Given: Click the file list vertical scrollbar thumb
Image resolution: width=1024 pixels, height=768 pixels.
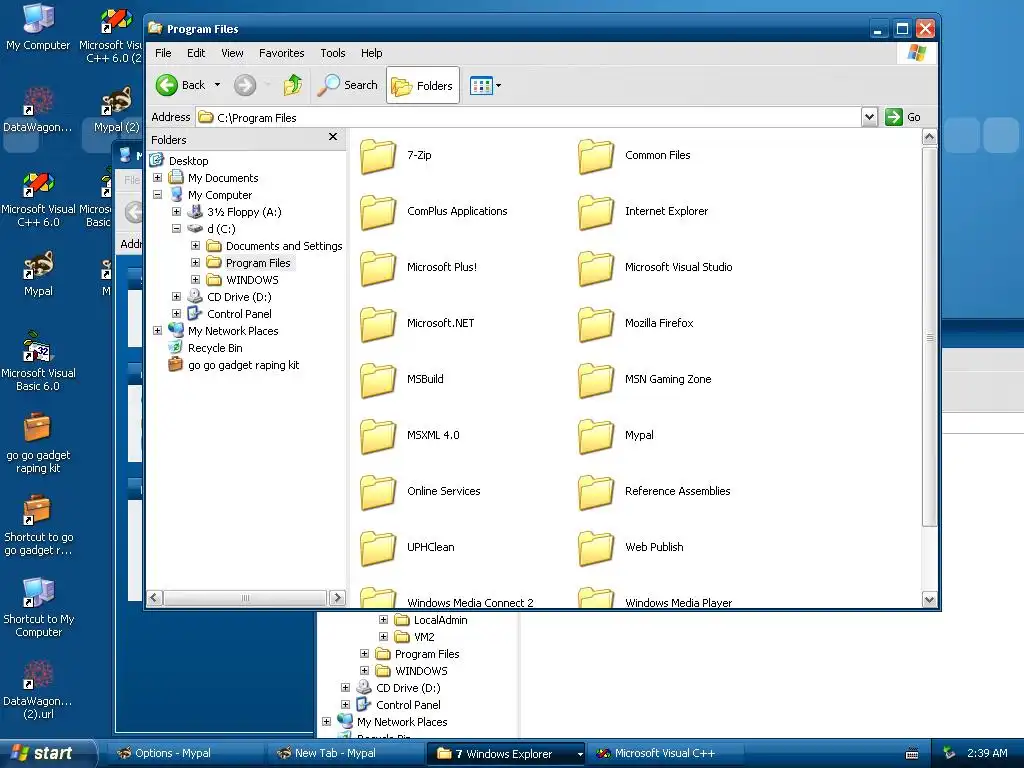Looking at the screenshot, I should [929, 336].
